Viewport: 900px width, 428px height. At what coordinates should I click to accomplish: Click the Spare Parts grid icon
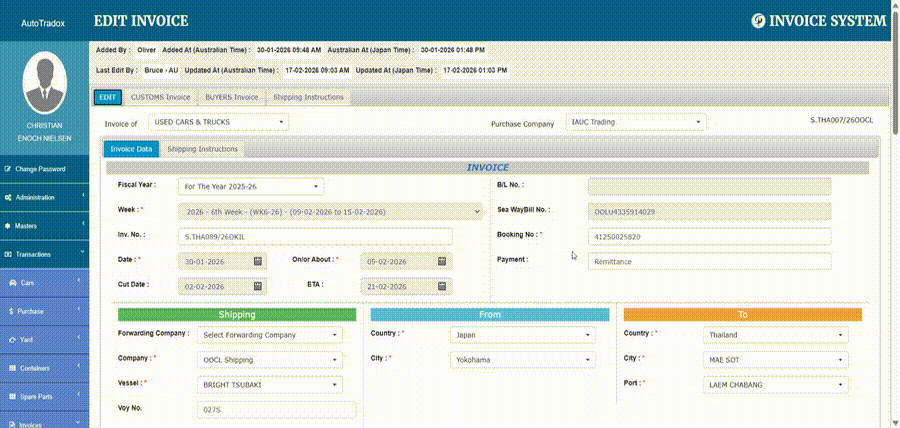point(12,396)
